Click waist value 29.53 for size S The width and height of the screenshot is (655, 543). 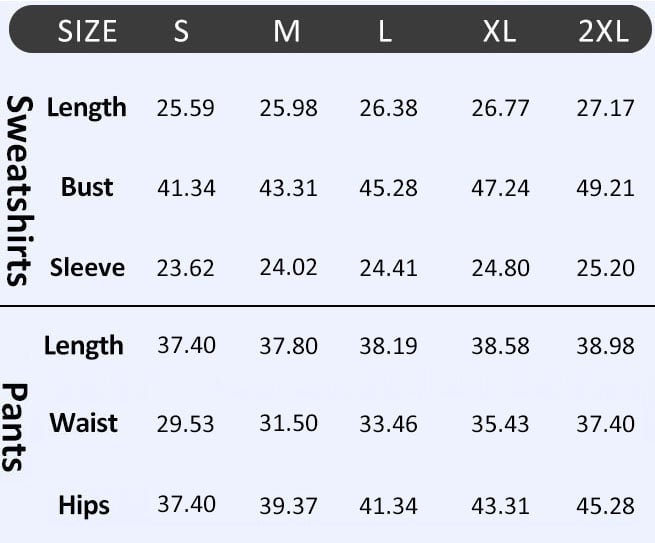[x=185, y=423]
